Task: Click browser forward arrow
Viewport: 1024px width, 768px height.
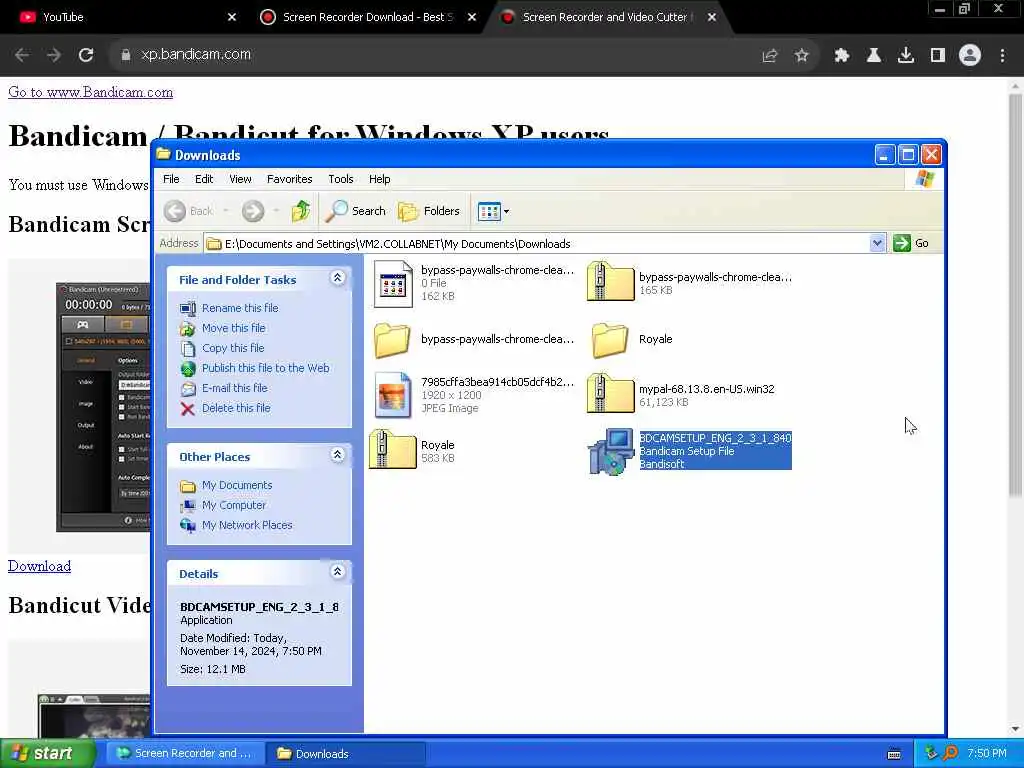Action: click(x=54, y=55)
